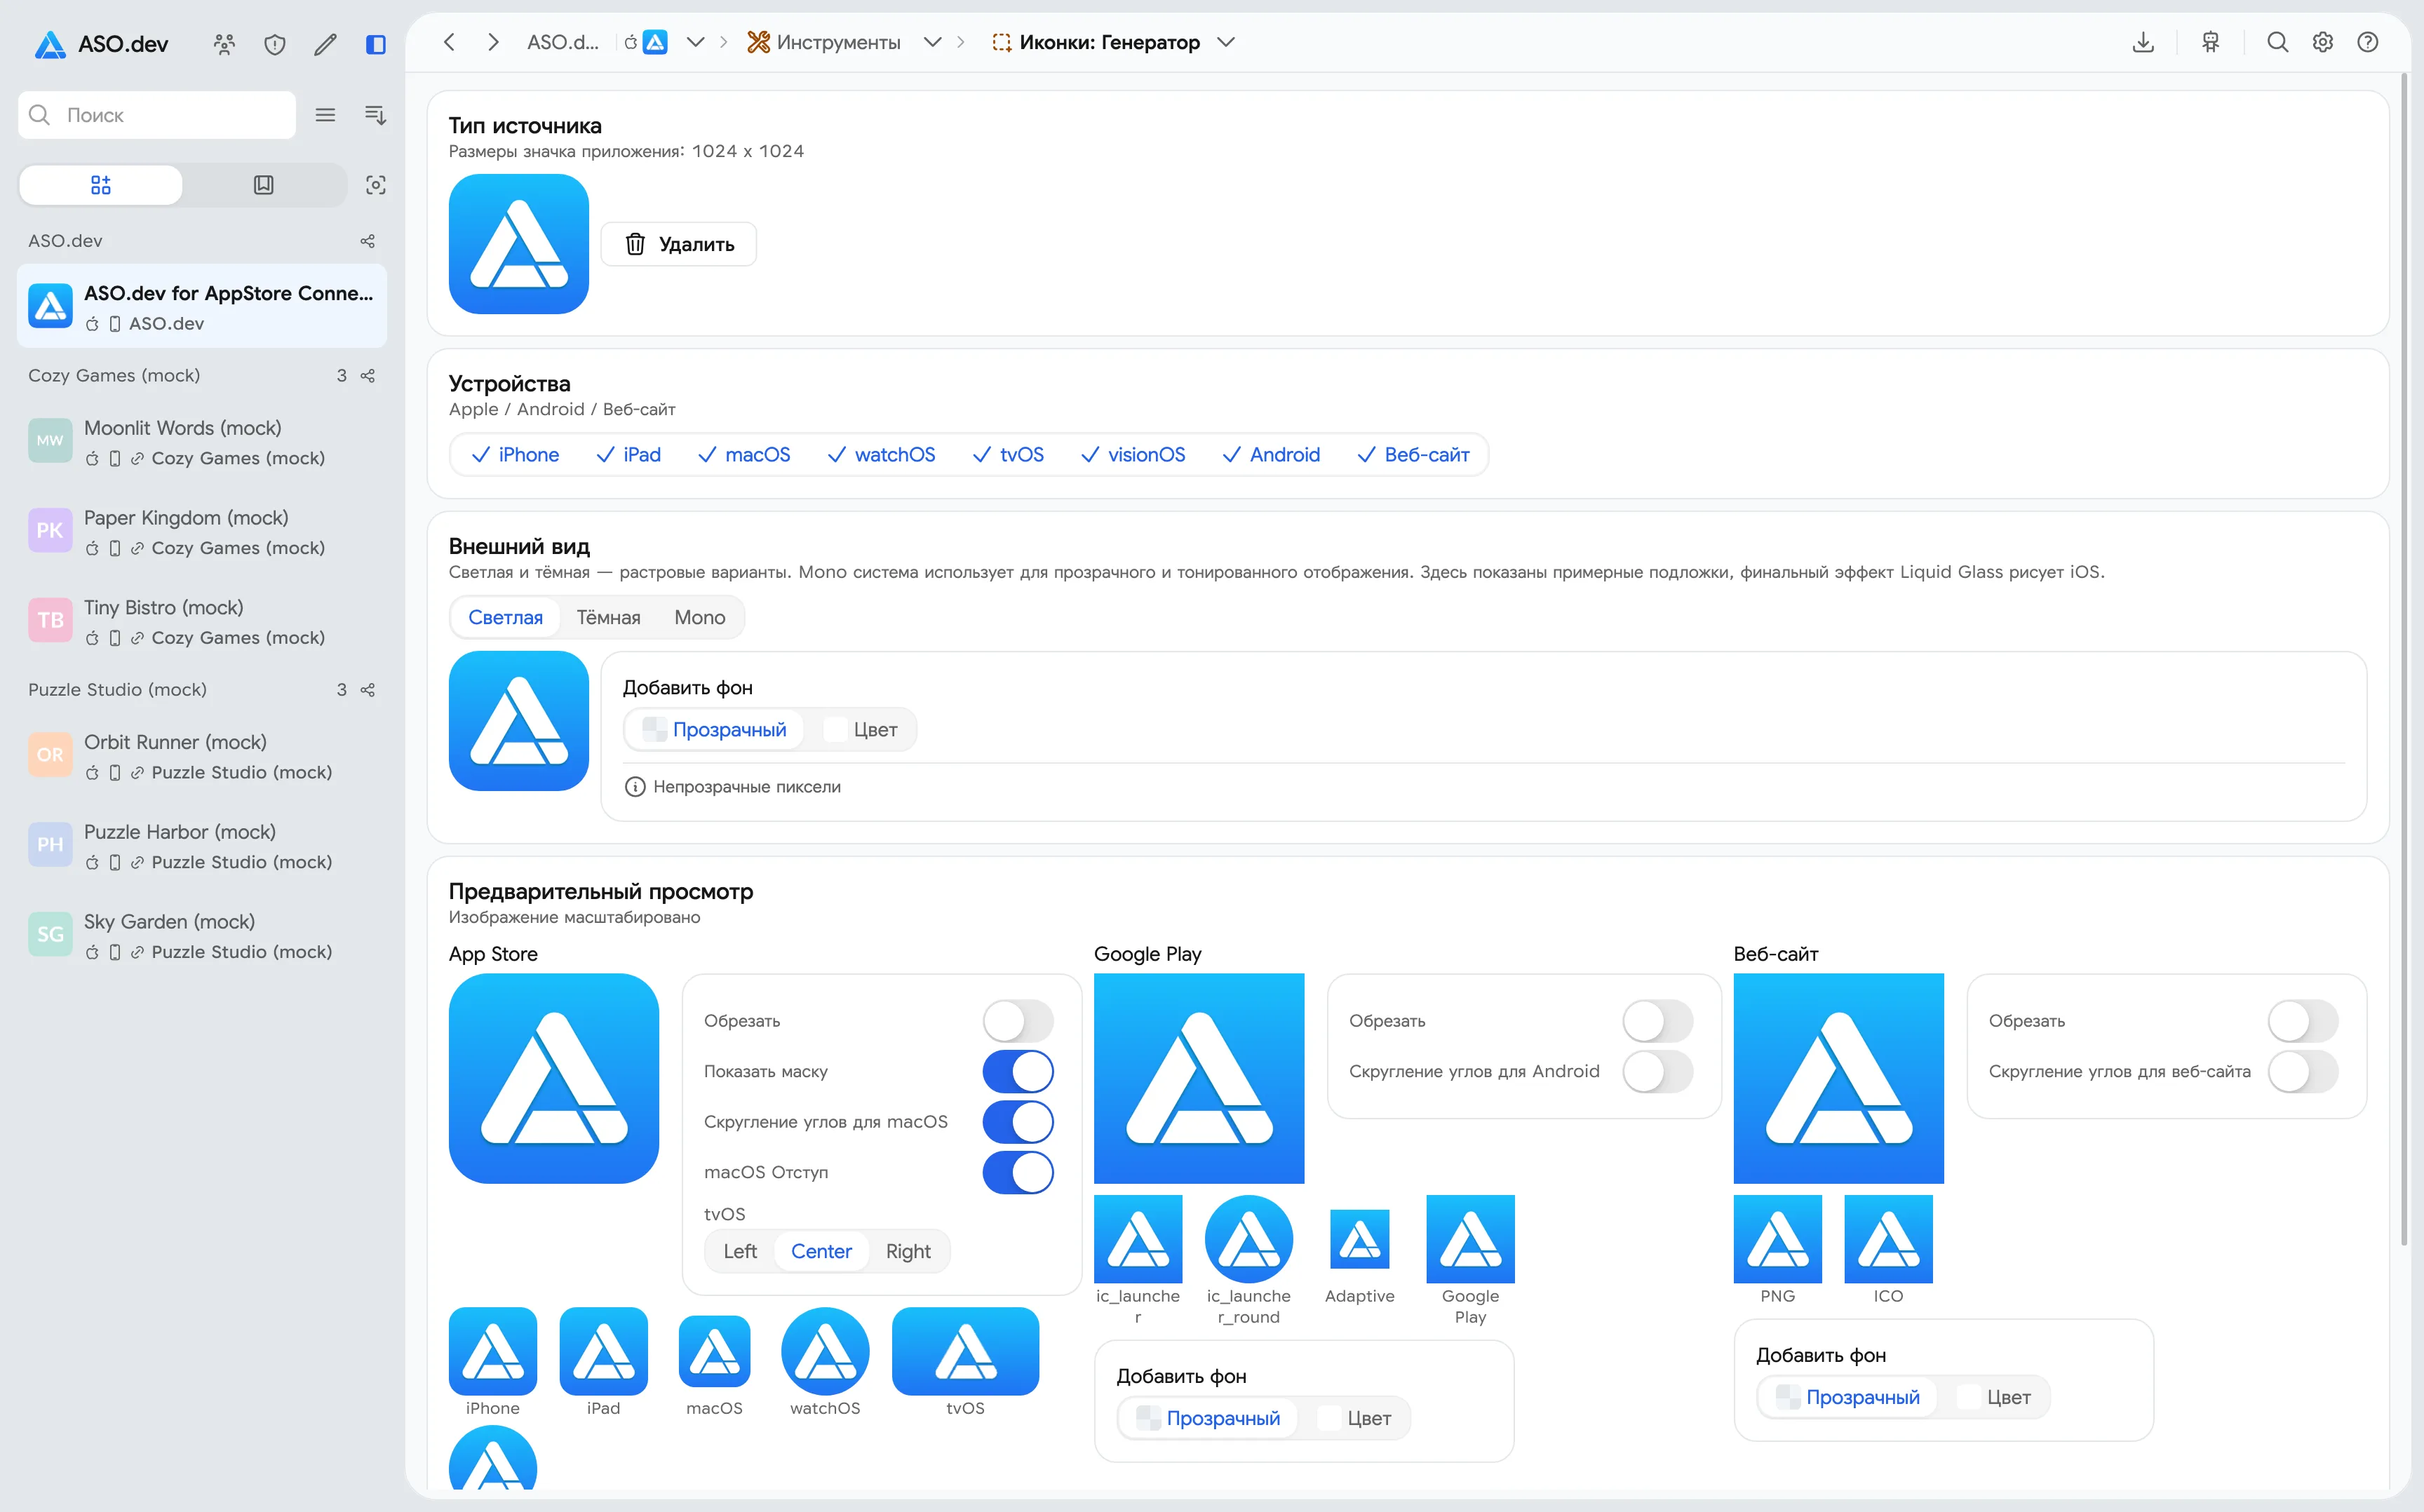Open the list view menu icon beside search
This screenshot has width=2424, height=1512.
coord(325,115)
